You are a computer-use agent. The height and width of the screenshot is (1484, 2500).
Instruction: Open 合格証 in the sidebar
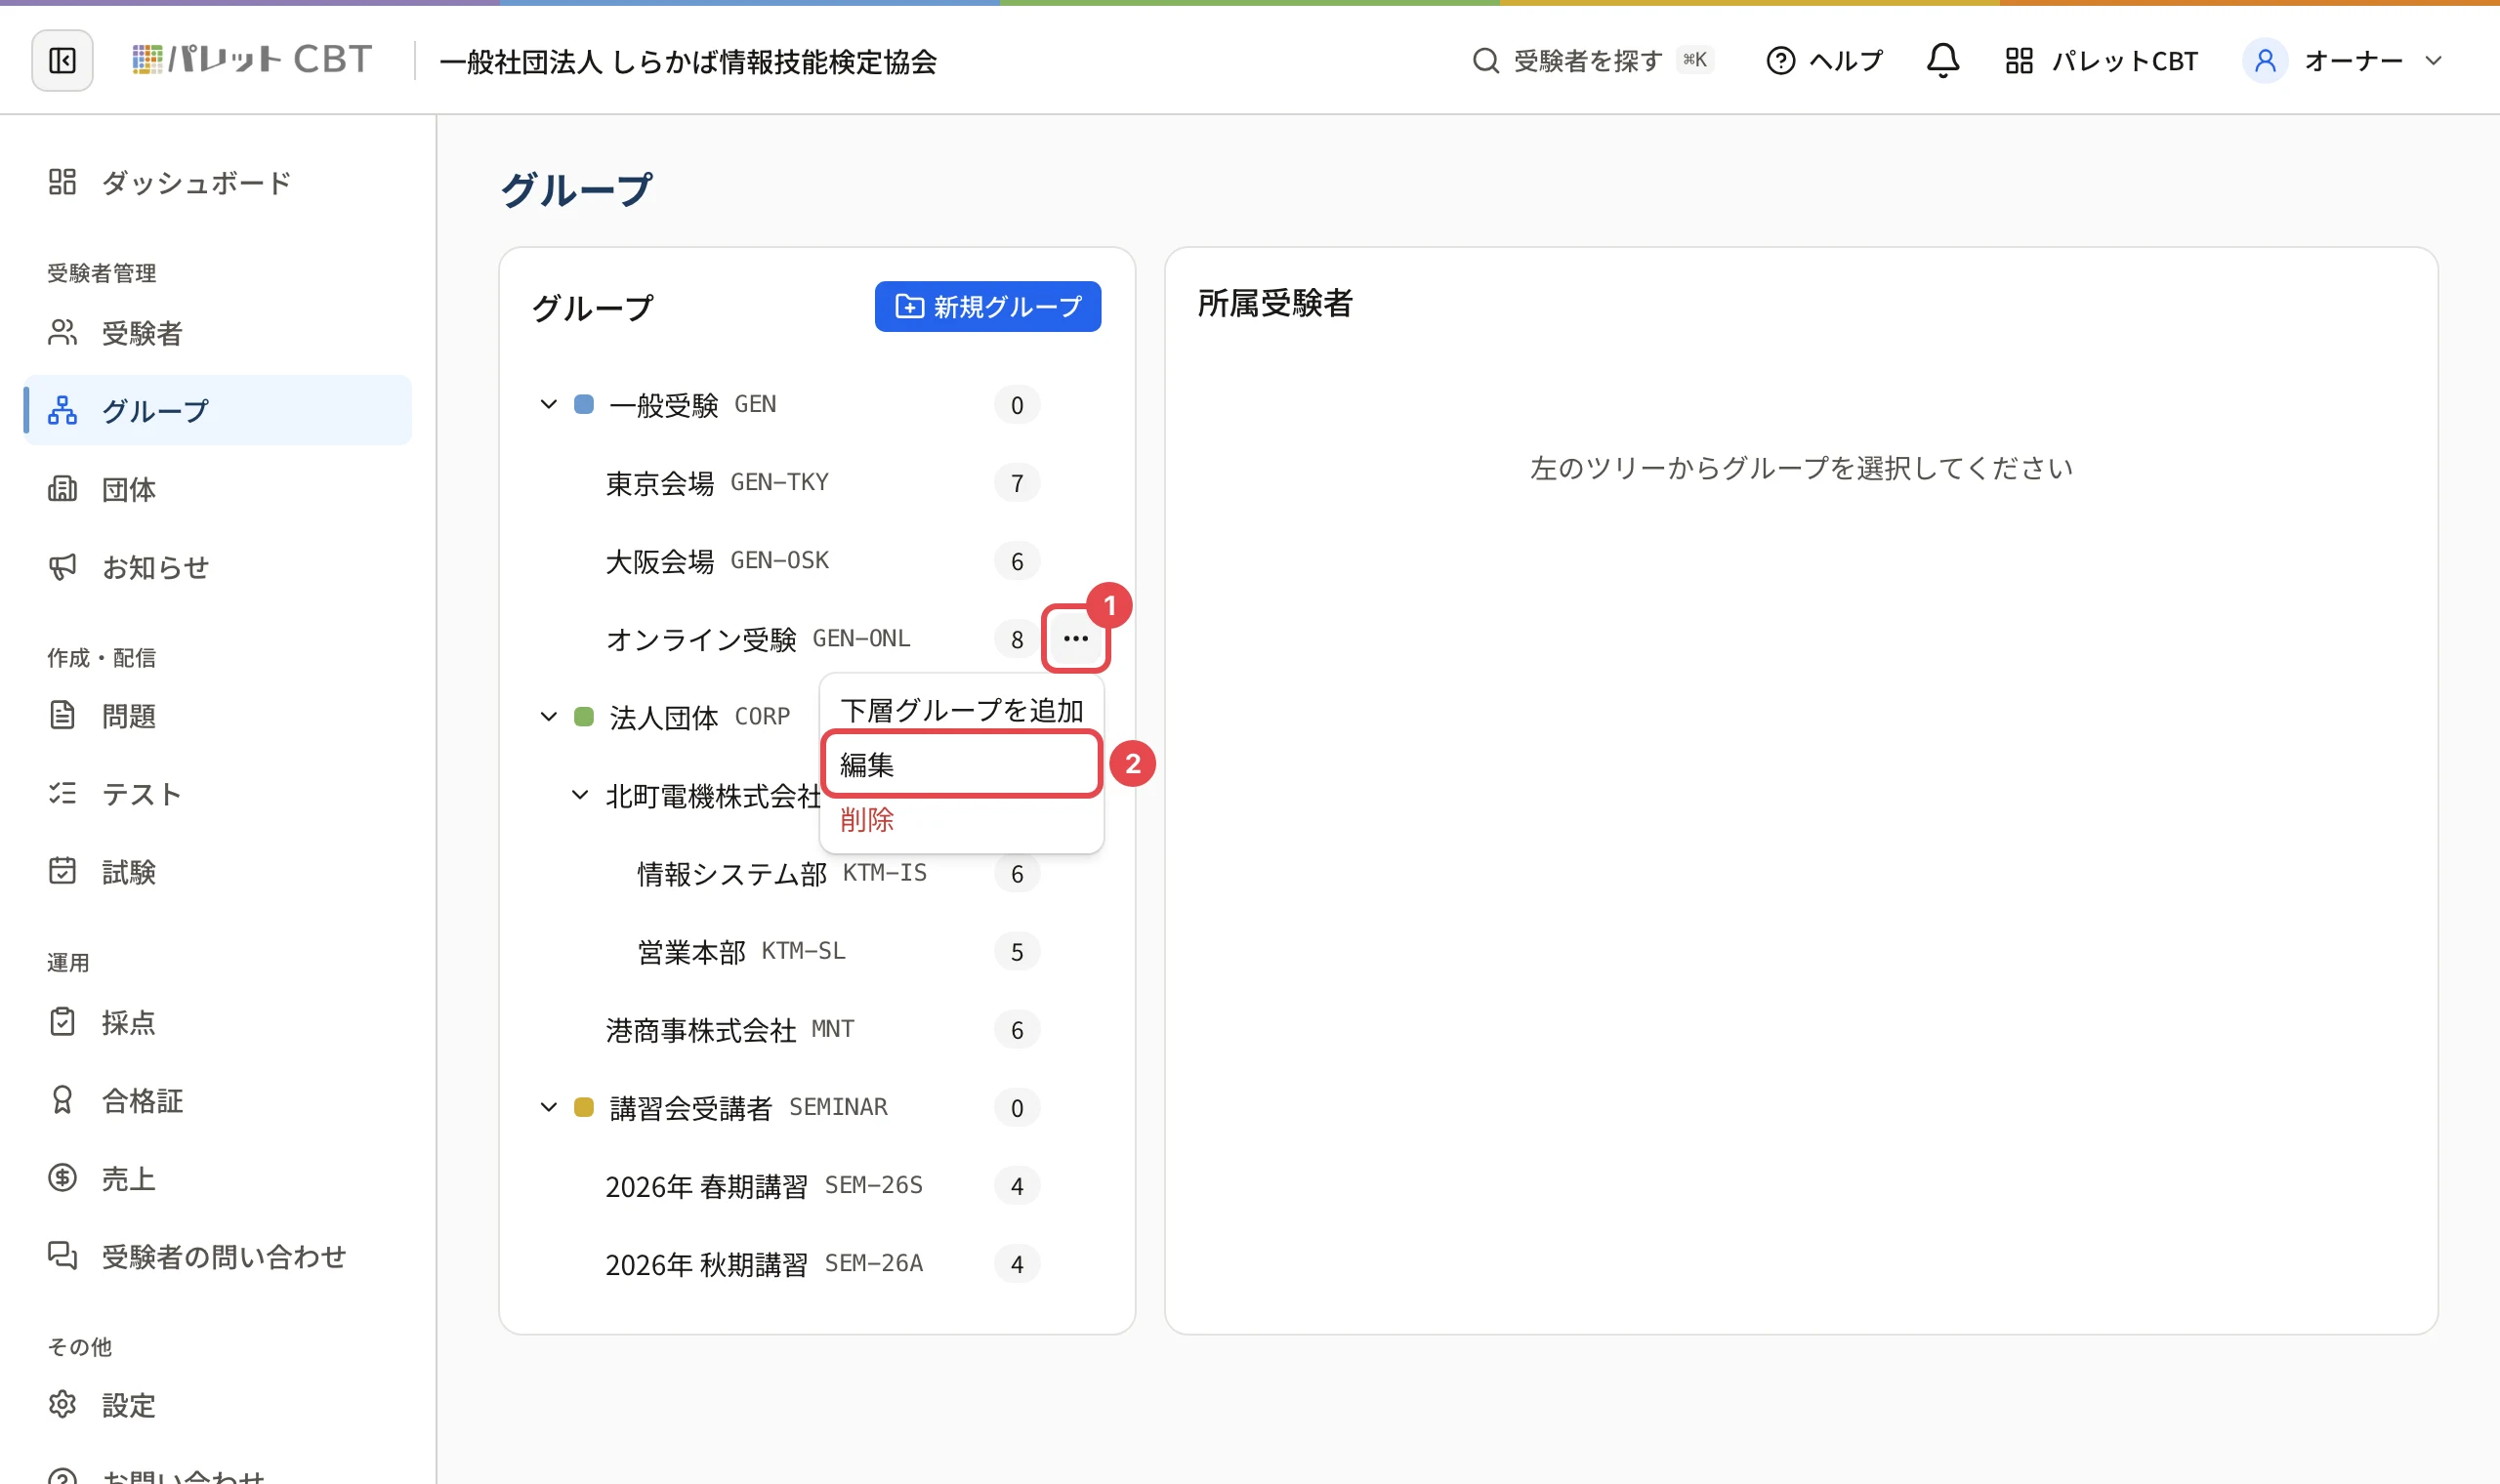pyautogui.click(x=218, y=1101)
